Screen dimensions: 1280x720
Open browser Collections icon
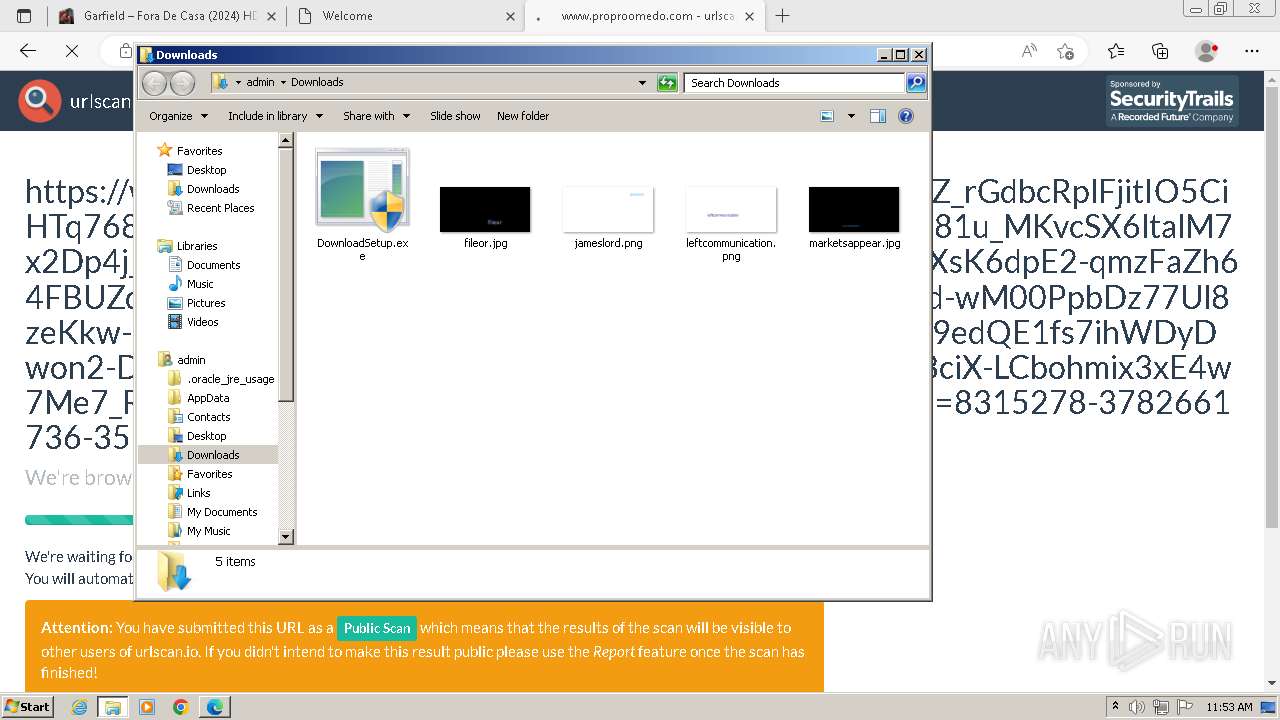[x=1160, y=51]
